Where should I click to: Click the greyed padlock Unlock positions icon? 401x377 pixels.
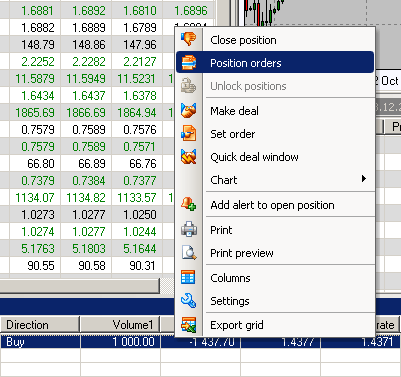pos(188,86)
